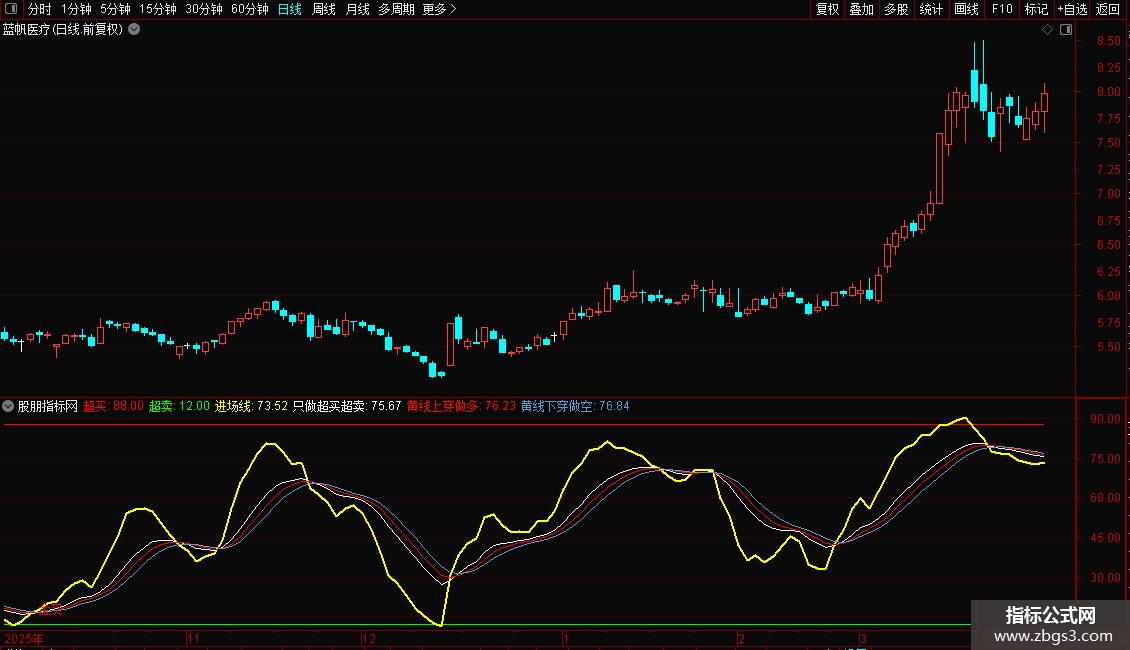
Task: Click the 2025年 date axis label
Action: pyautogui.click(x=24, y=638)
